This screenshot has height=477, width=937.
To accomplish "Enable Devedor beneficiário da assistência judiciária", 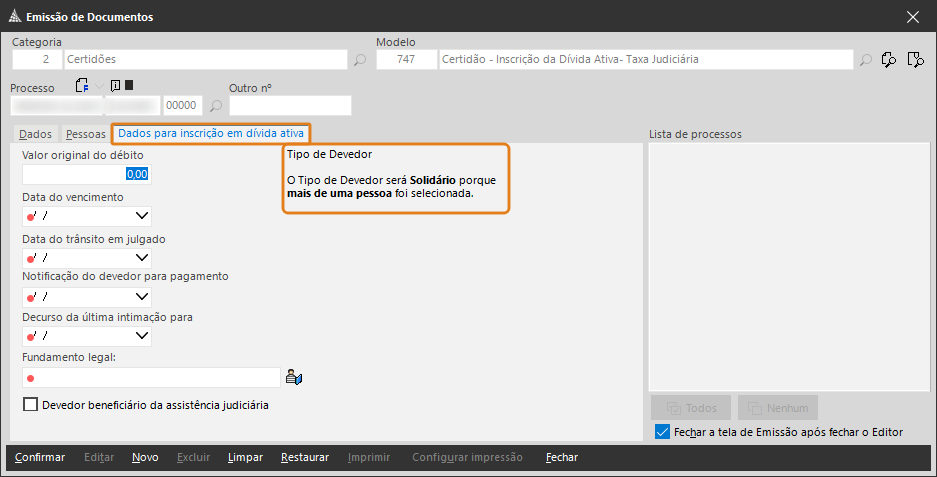I will (x=30, y=405).
